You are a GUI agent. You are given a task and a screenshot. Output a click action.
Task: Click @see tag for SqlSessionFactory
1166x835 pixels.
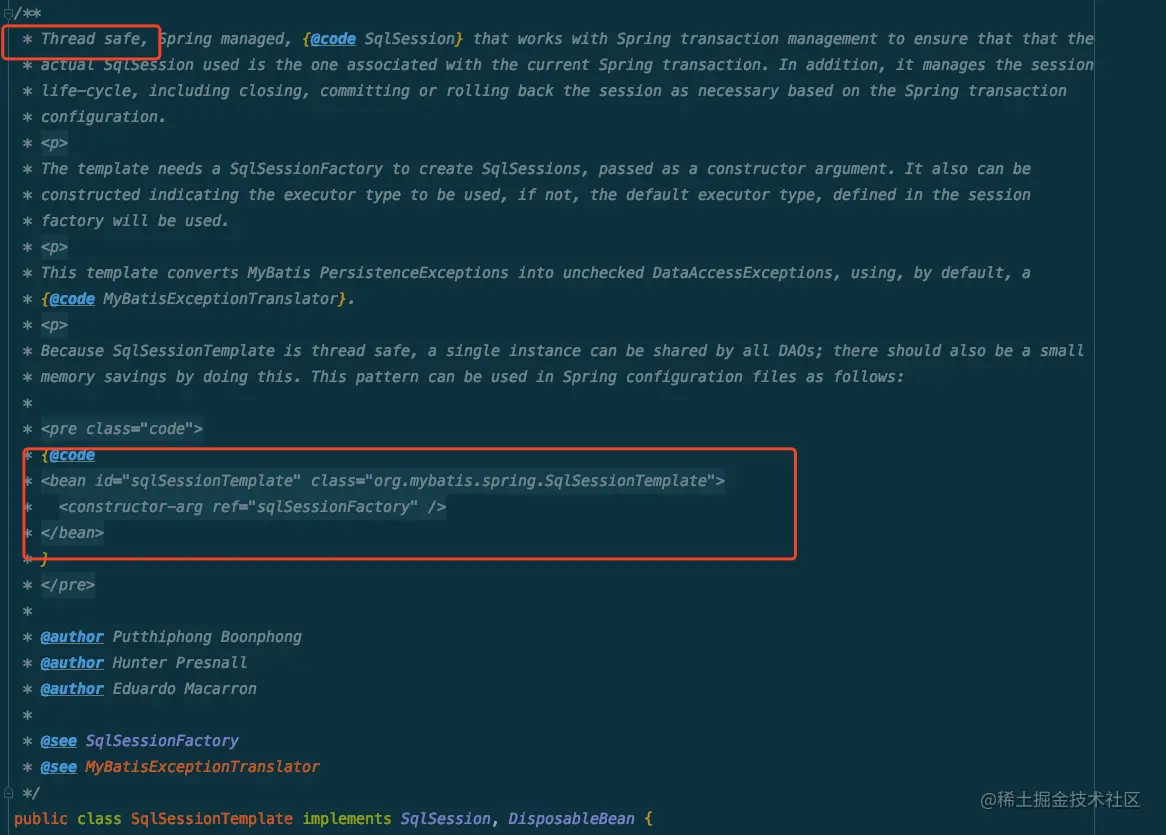(x=59, y=741)
